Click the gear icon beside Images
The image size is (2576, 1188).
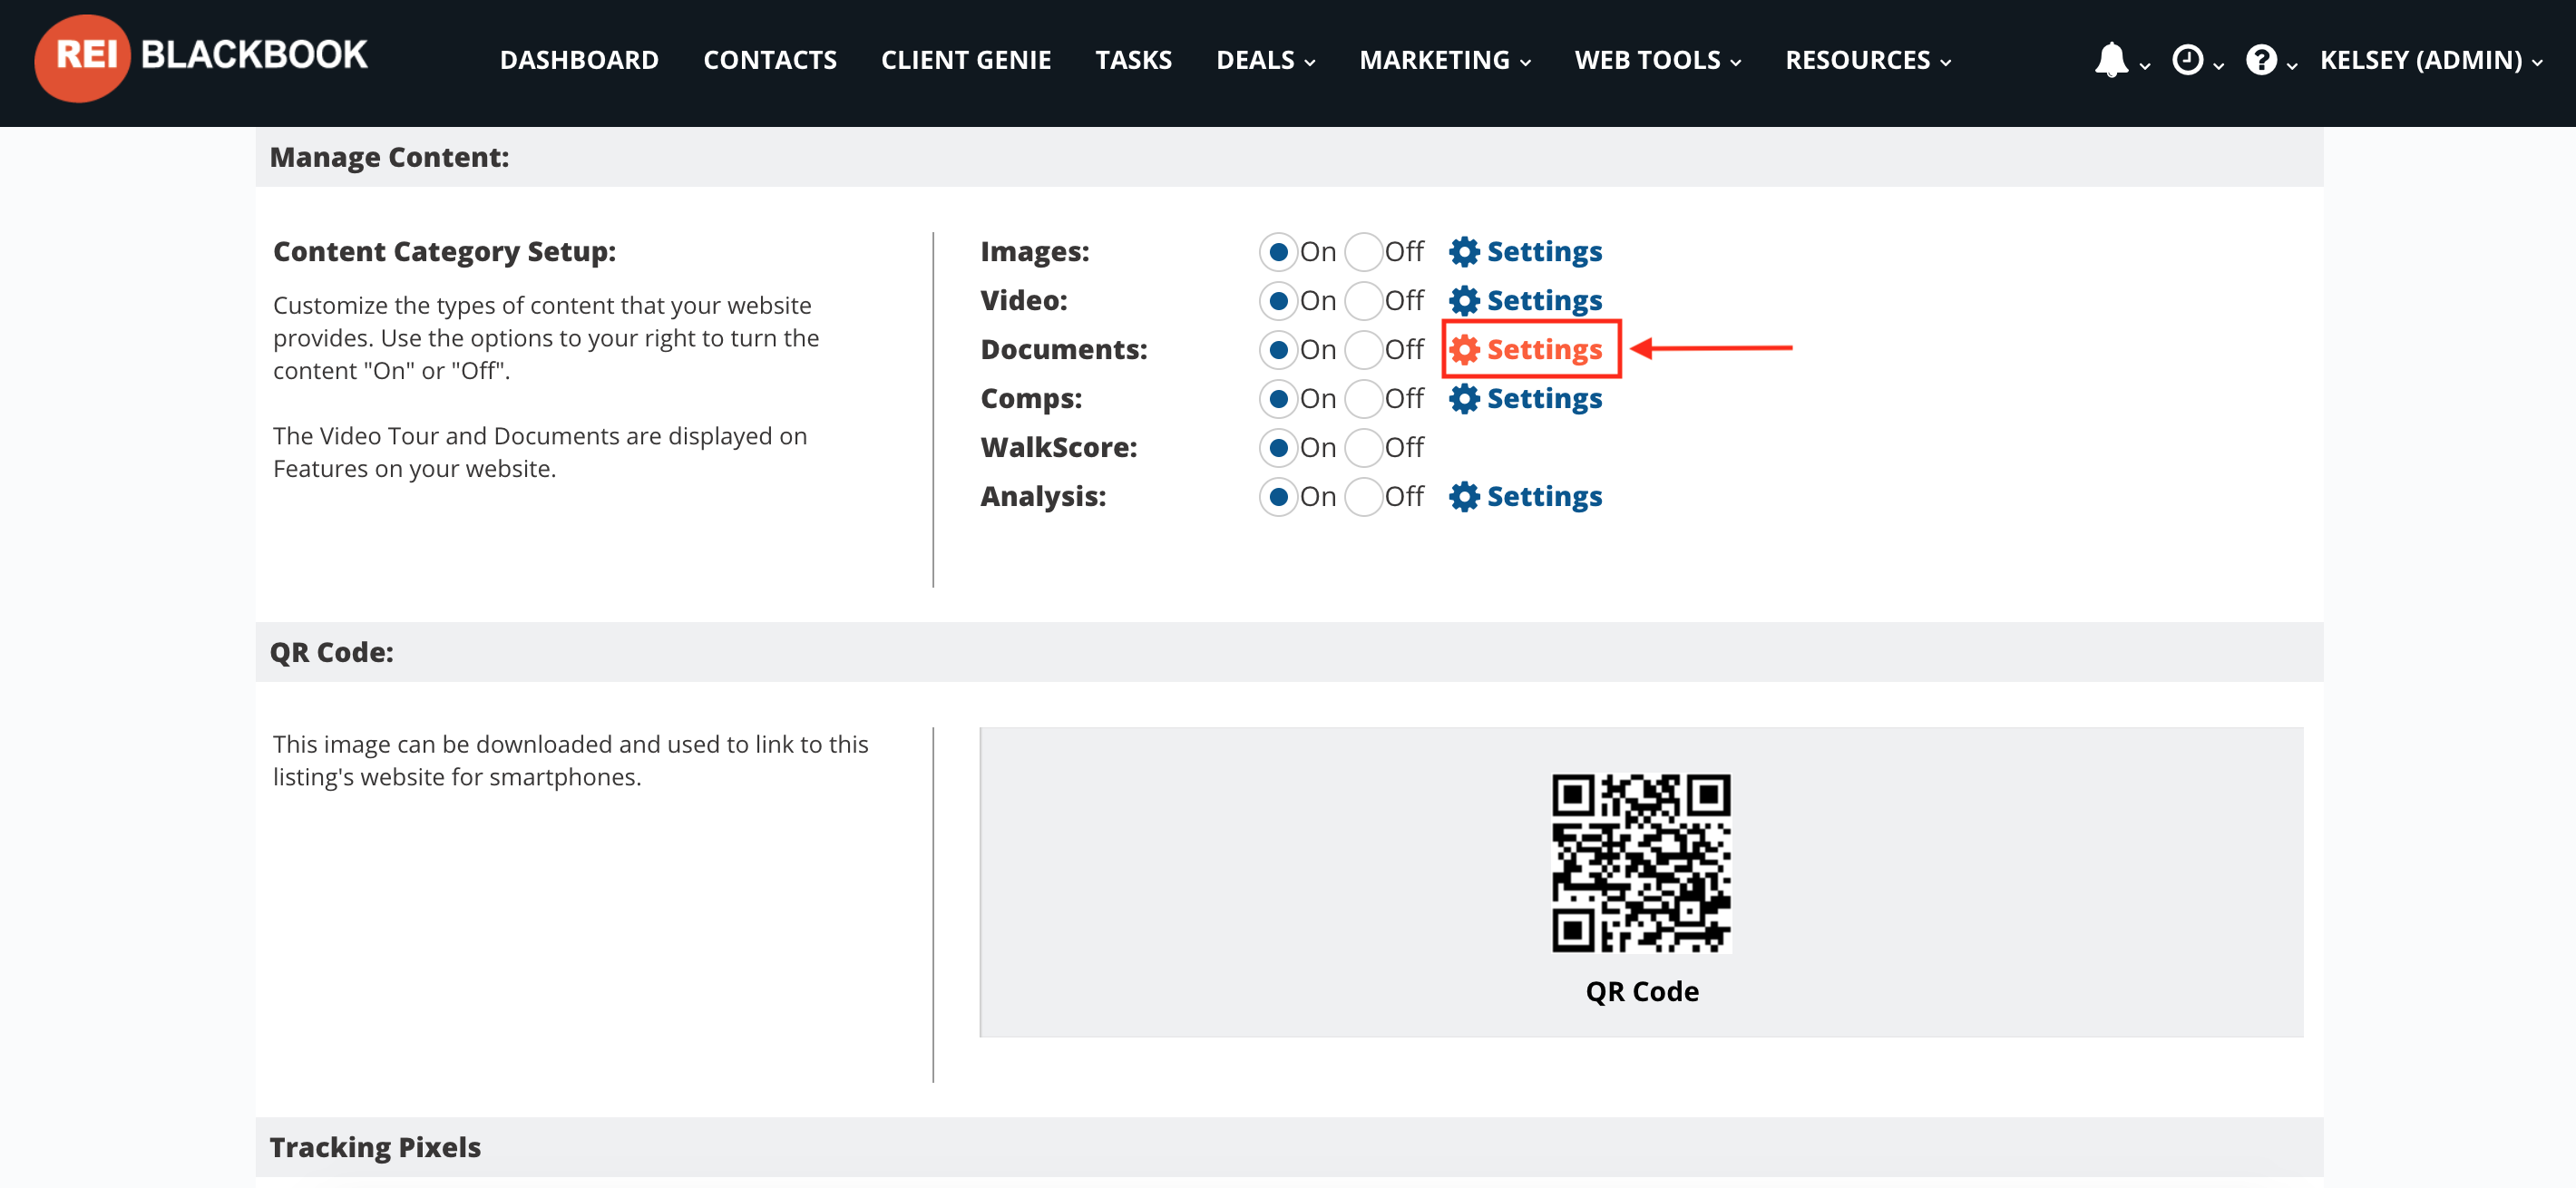(x=1464, y=252)
